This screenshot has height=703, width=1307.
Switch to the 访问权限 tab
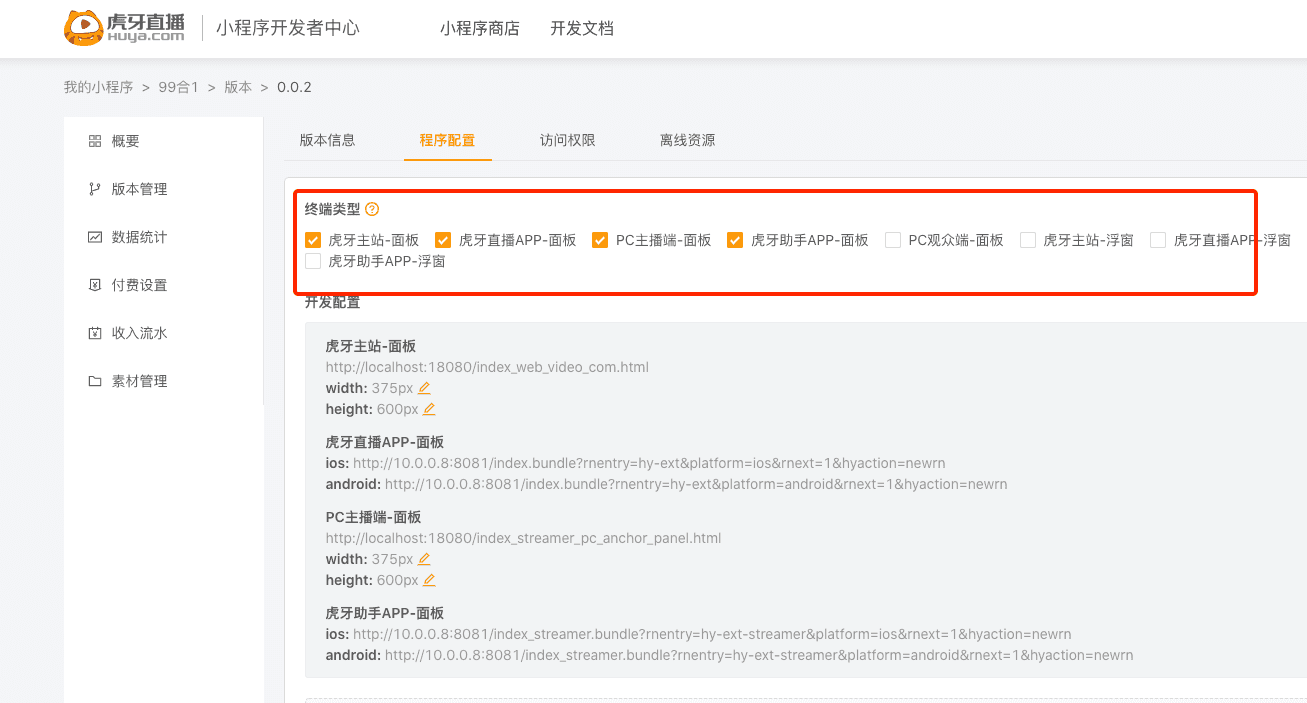568,140
